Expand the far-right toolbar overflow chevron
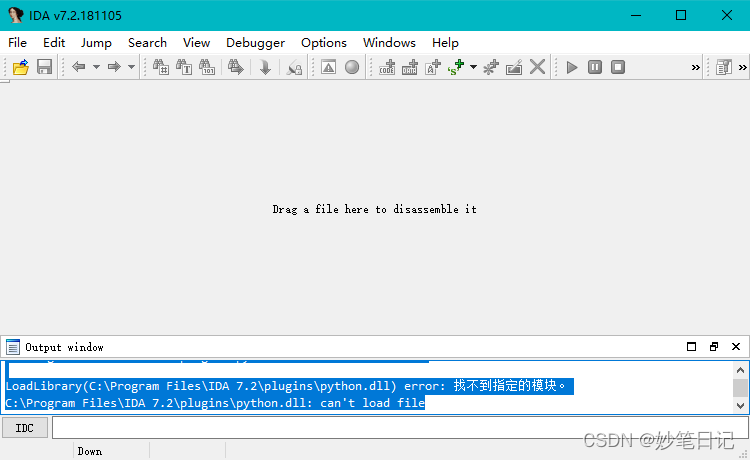This screenshot has height=460, width=750. [742, 67]
